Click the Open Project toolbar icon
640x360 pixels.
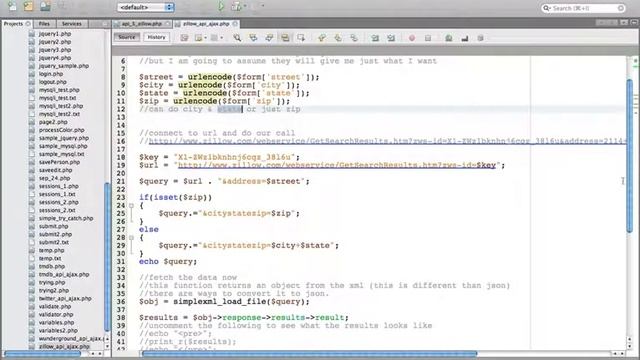tap(45, 6)
